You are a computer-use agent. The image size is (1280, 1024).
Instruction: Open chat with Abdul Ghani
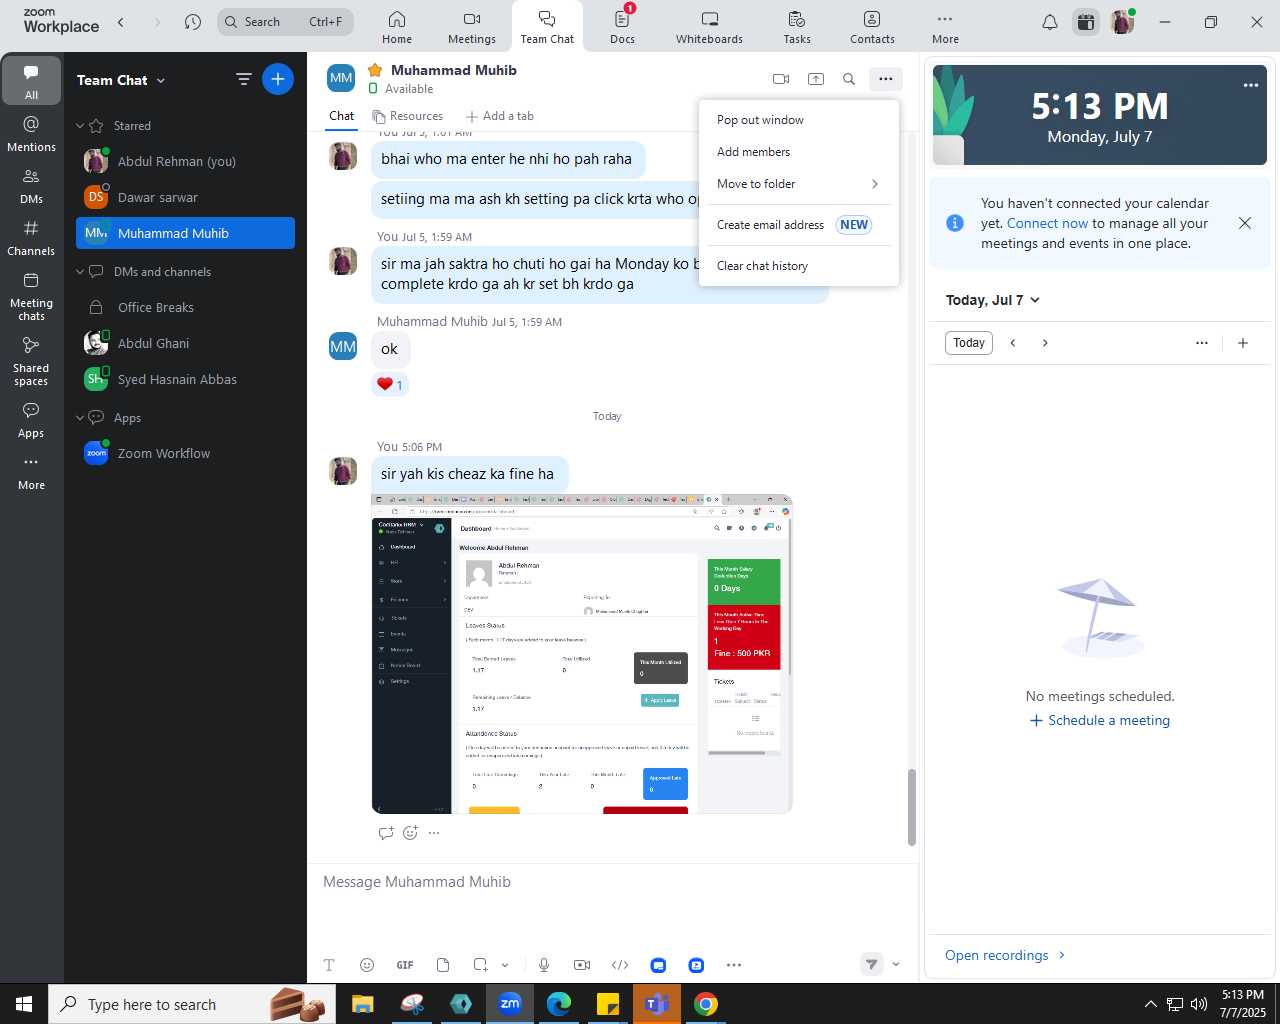coord(185,343)
